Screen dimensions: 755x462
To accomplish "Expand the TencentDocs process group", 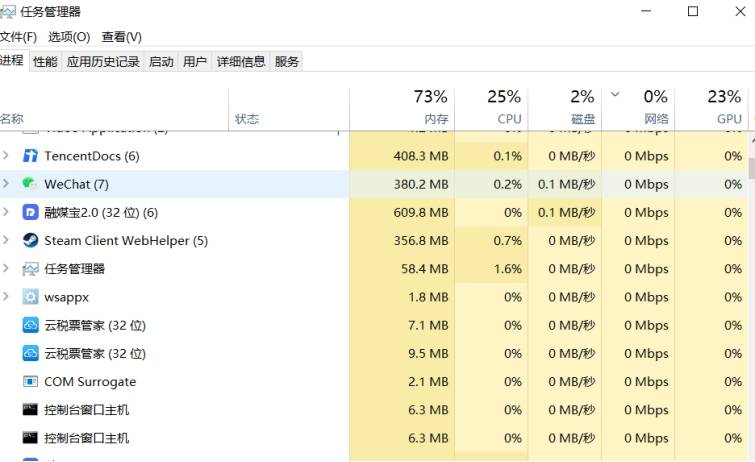I will tap(6, 156).
